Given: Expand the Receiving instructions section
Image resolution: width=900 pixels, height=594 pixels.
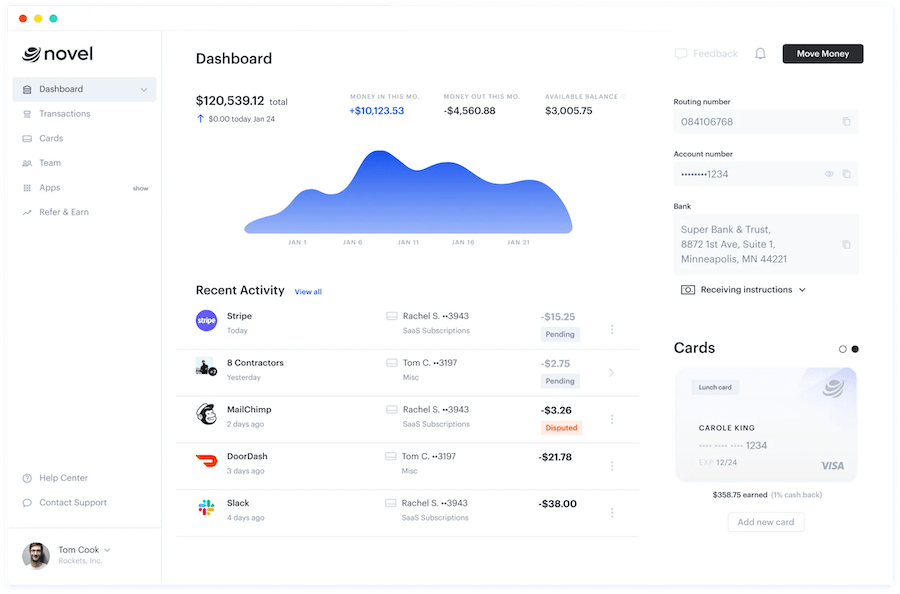Looking at the screenshot, I should click(743, 290).
